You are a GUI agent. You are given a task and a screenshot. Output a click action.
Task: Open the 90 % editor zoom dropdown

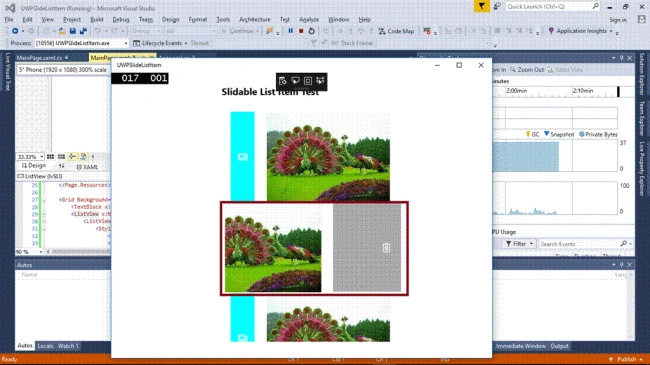click(x=41, y=252)
